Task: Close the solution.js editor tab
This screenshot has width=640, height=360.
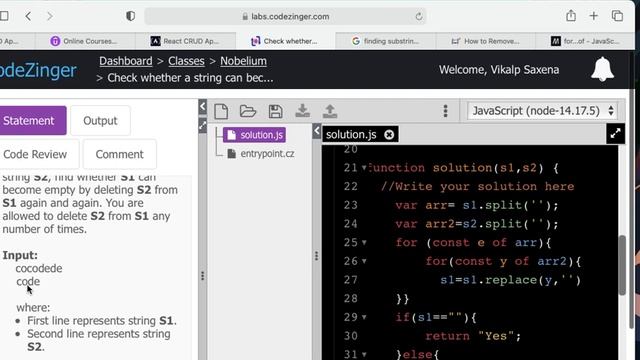Action: pos(389,134)
